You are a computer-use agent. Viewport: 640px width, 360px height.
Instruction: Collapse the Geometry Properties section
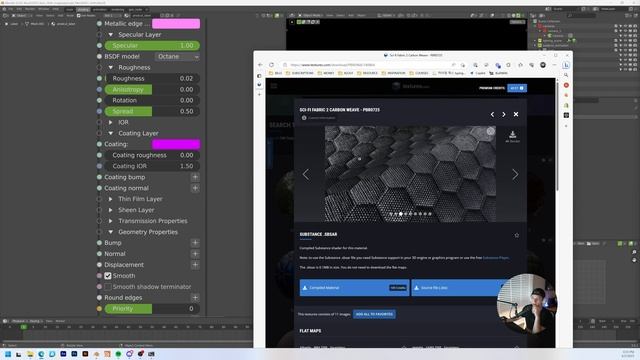click(x=111, y=232)
